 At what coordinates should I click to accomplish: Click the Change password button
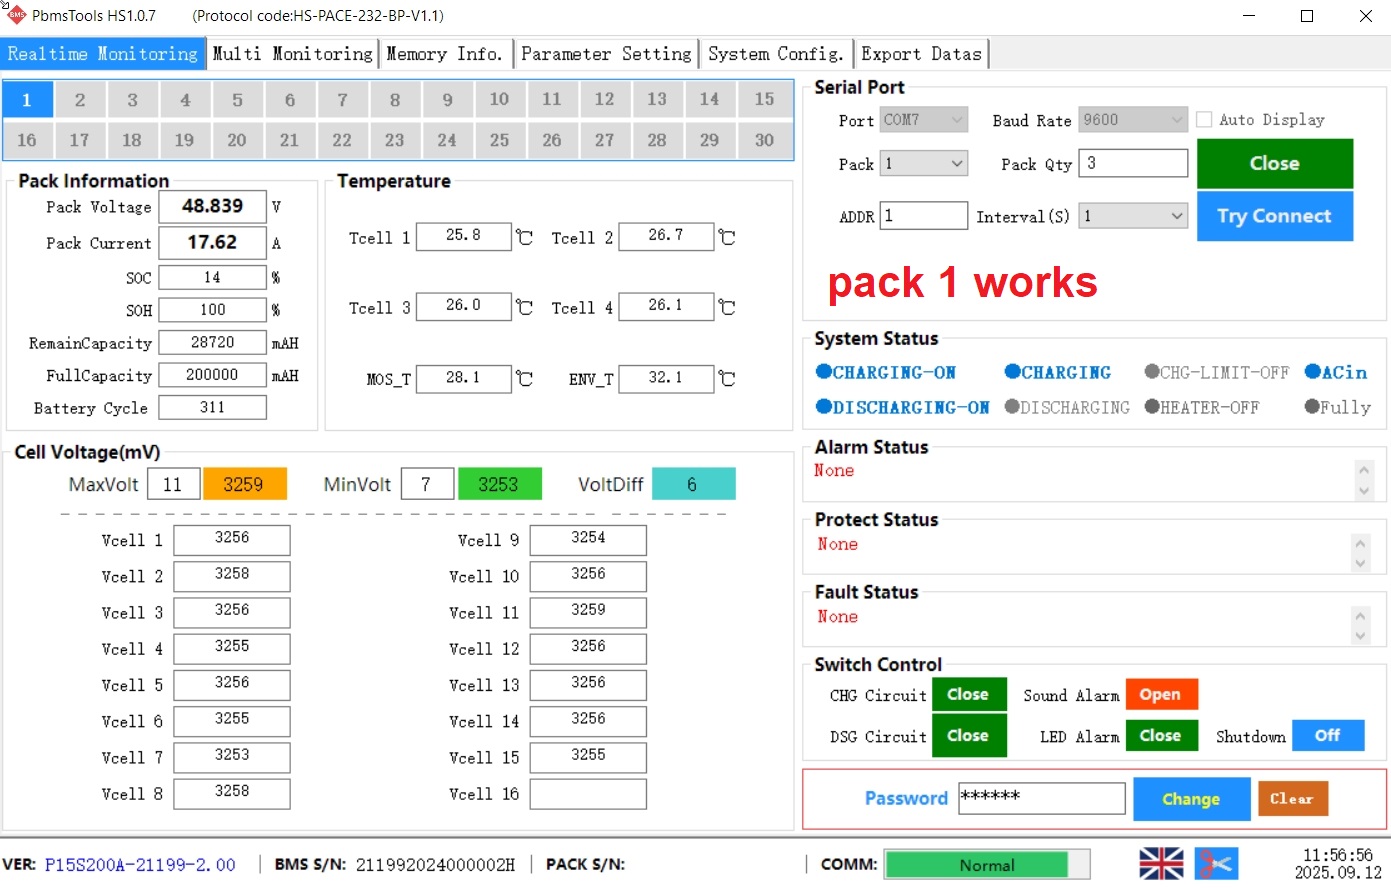[x=1191, y=799]
